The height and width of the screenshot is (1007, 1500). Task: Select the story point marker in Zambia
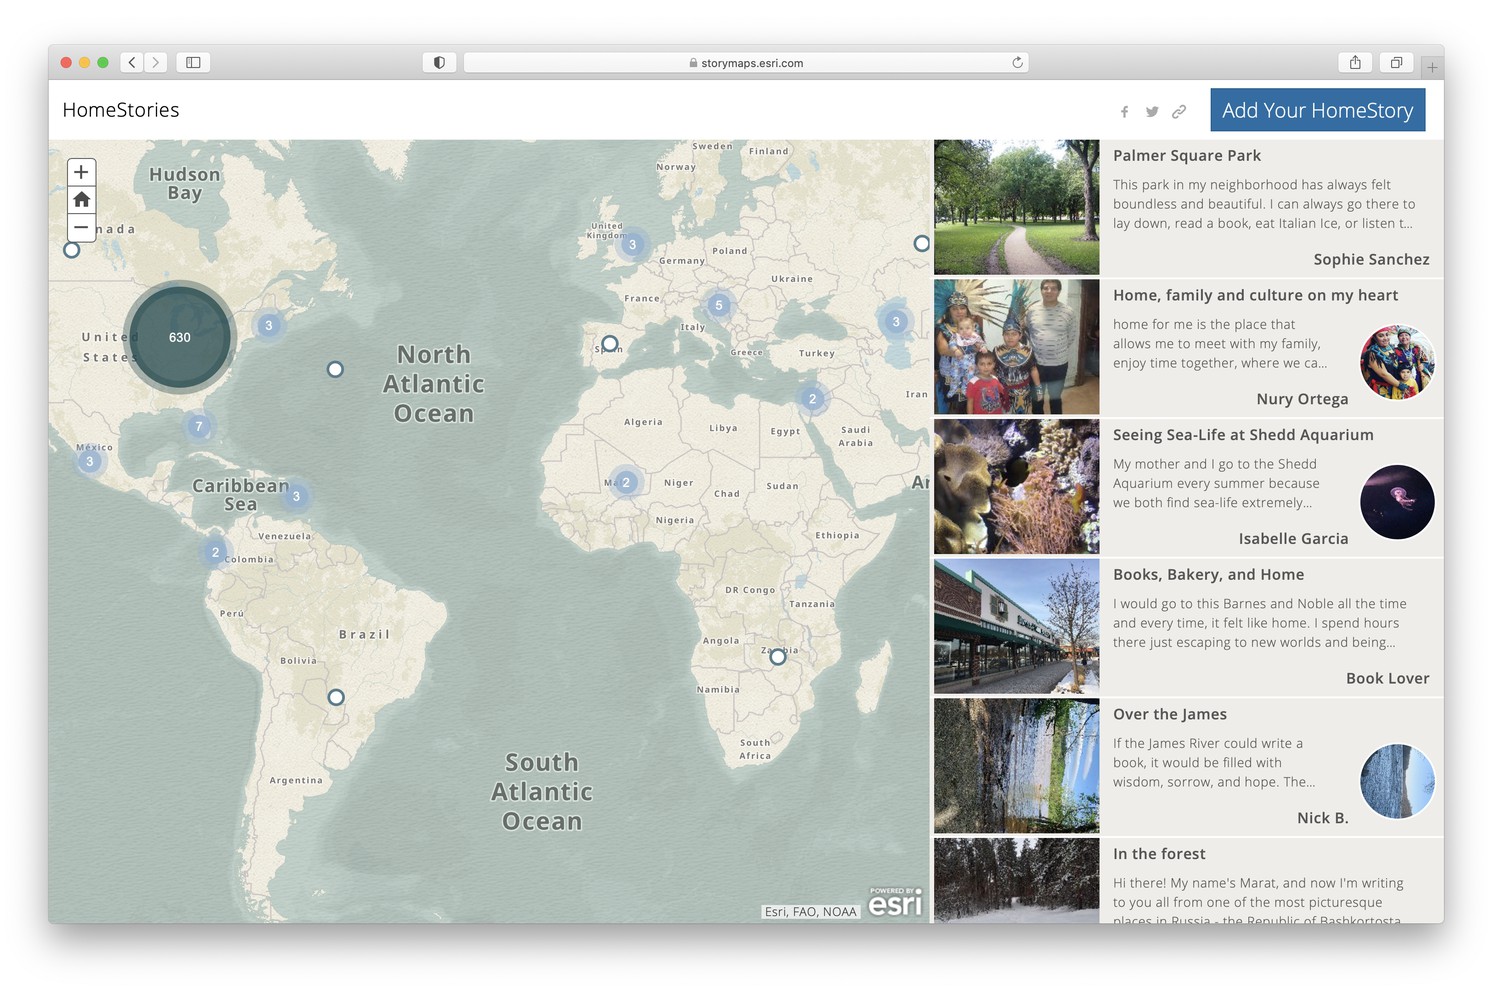point(778,657)
